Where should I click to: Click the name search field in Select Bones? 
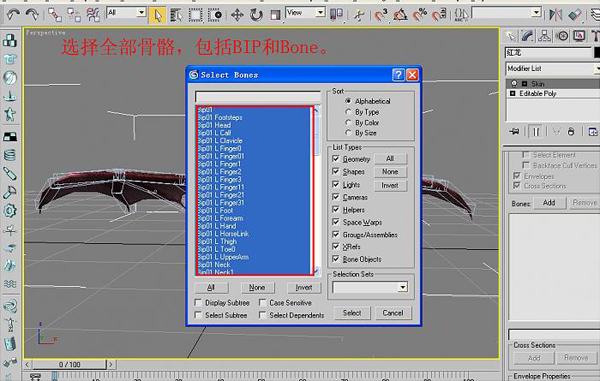[258, 96]
